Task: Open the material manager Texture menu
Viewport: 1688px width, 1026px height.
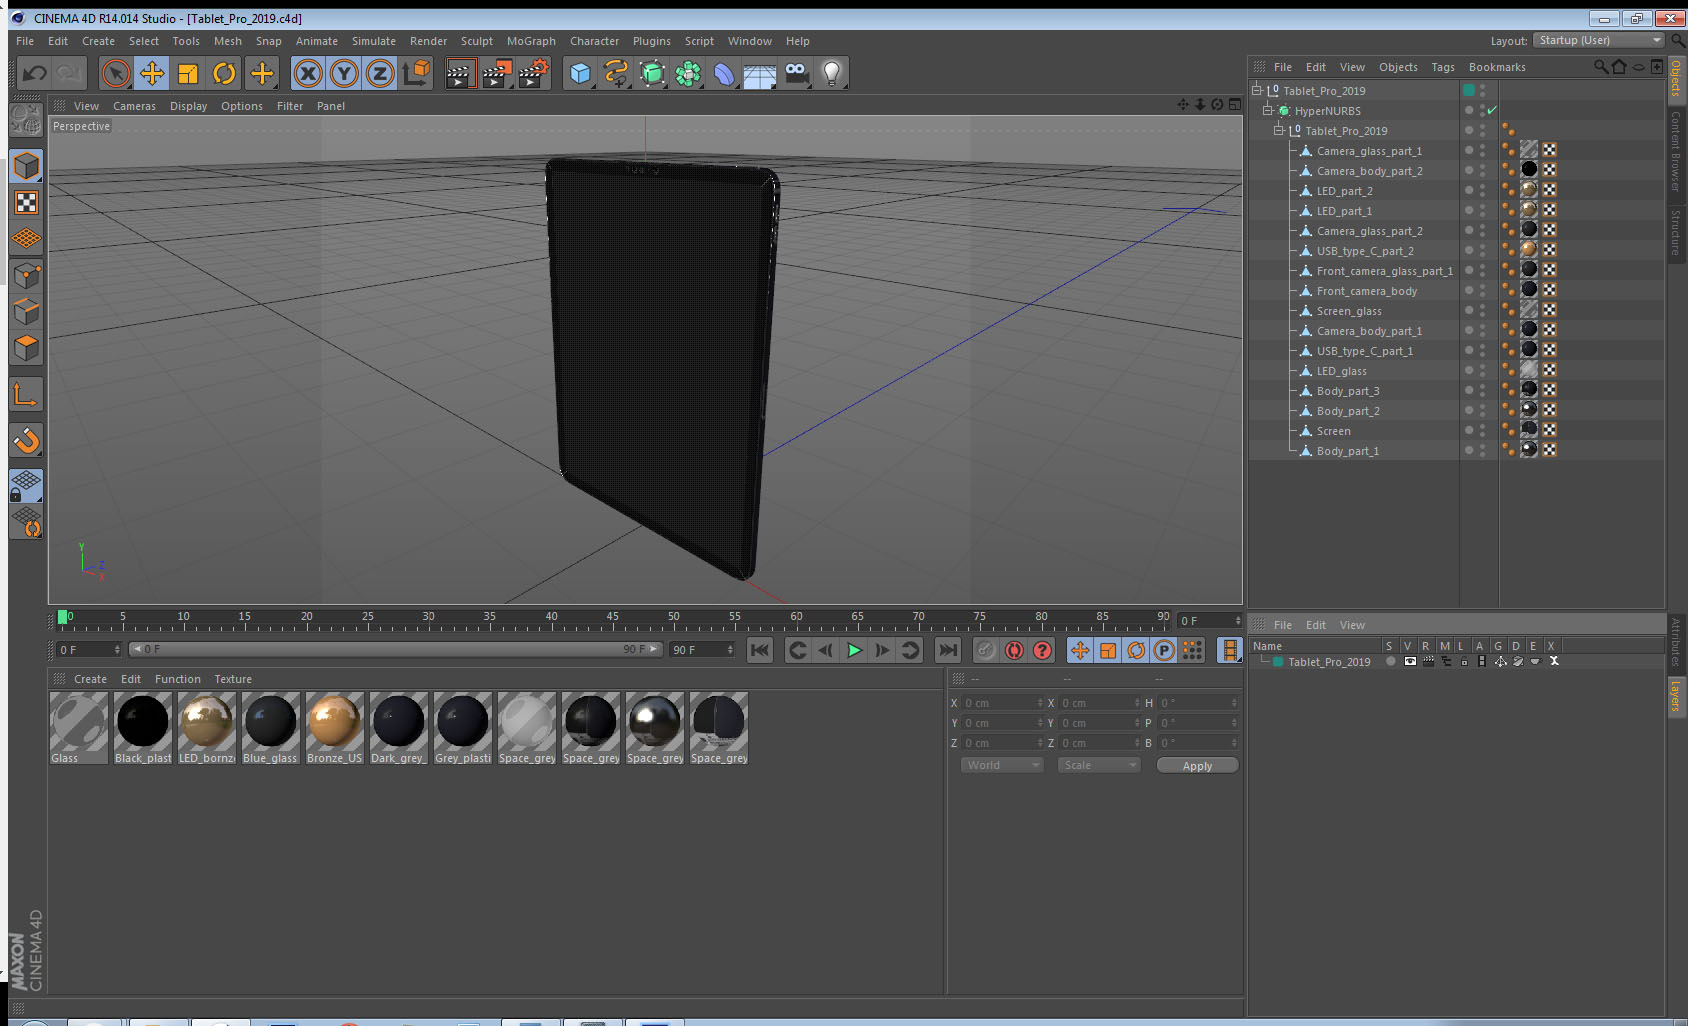Action: coord(233,679)
